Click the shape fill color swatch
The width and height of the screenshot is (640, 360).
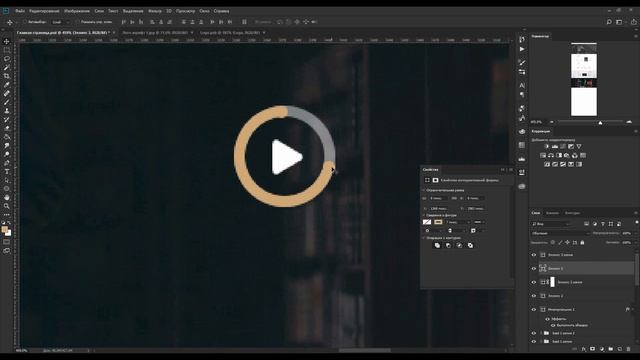[x=427, y=222]
